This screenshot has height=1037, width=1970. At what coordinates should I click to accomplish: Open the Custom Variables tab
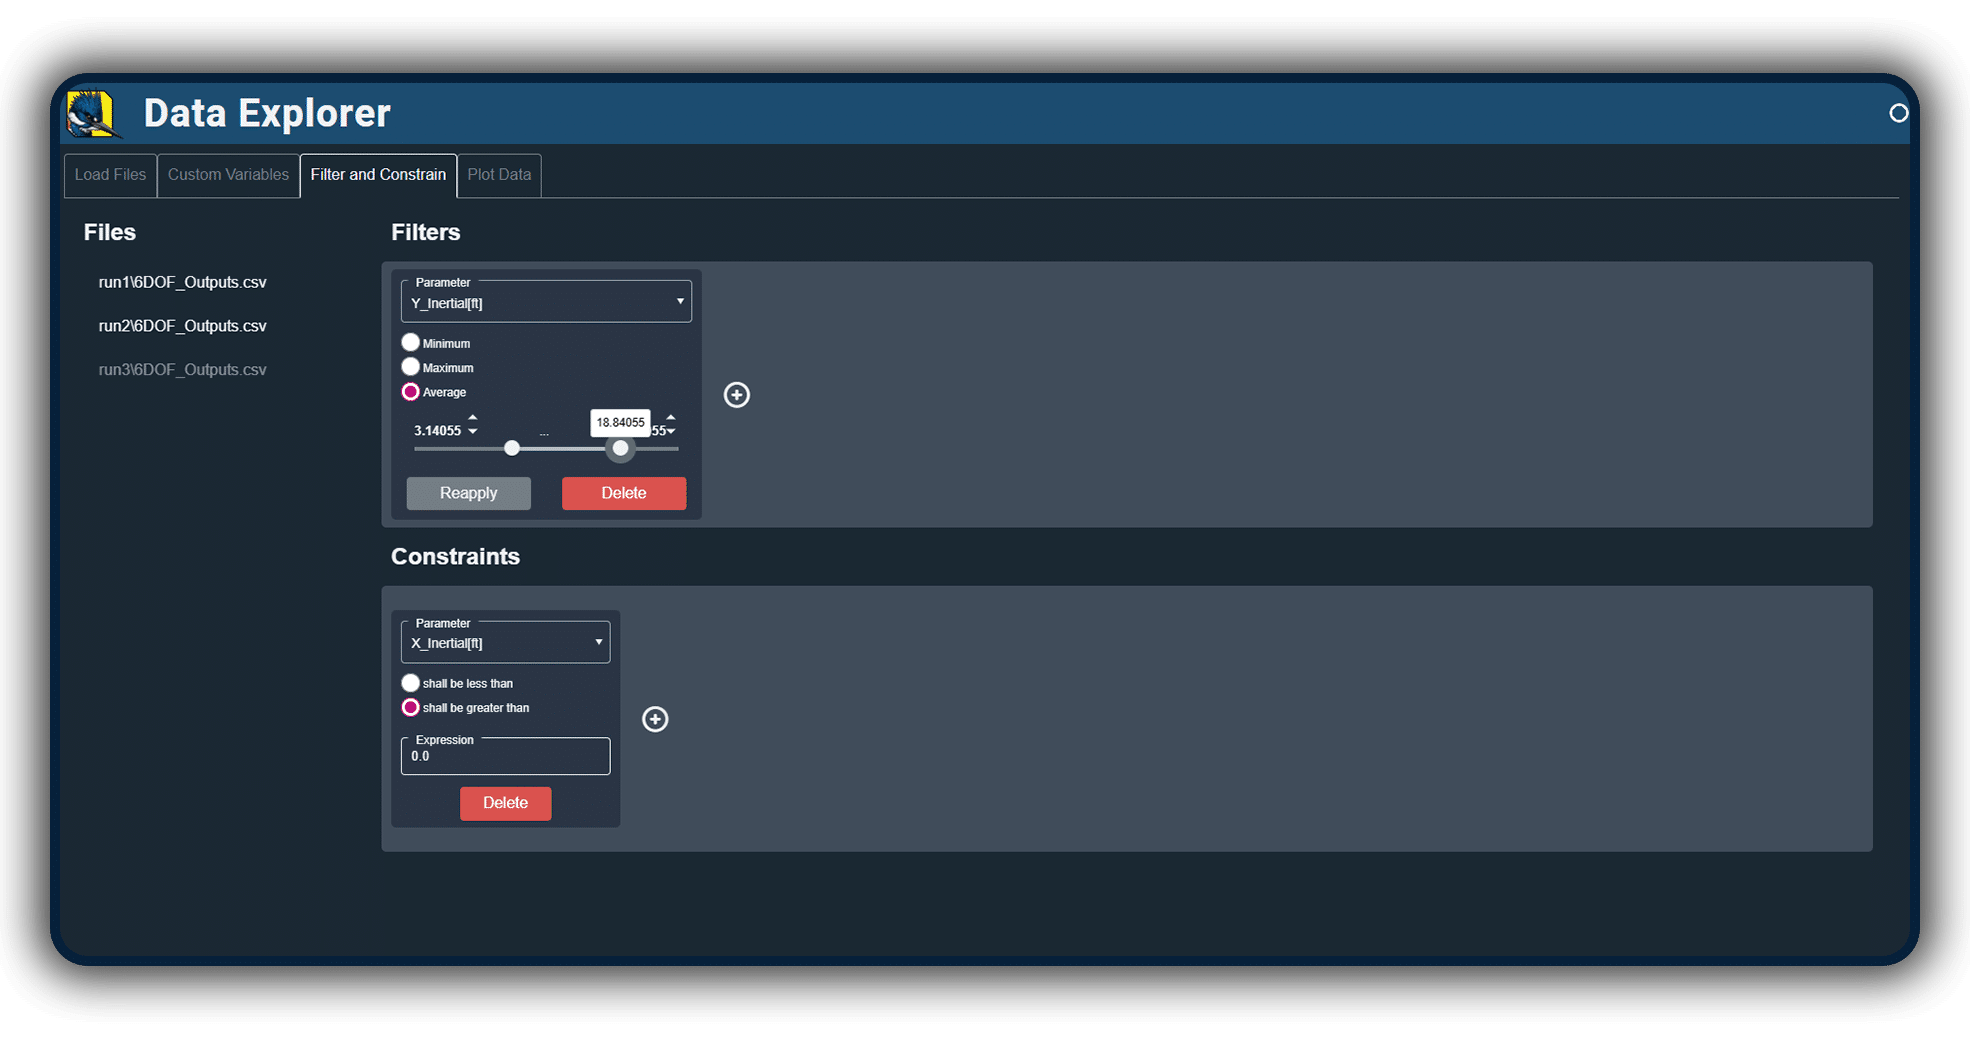pos(228,175)
